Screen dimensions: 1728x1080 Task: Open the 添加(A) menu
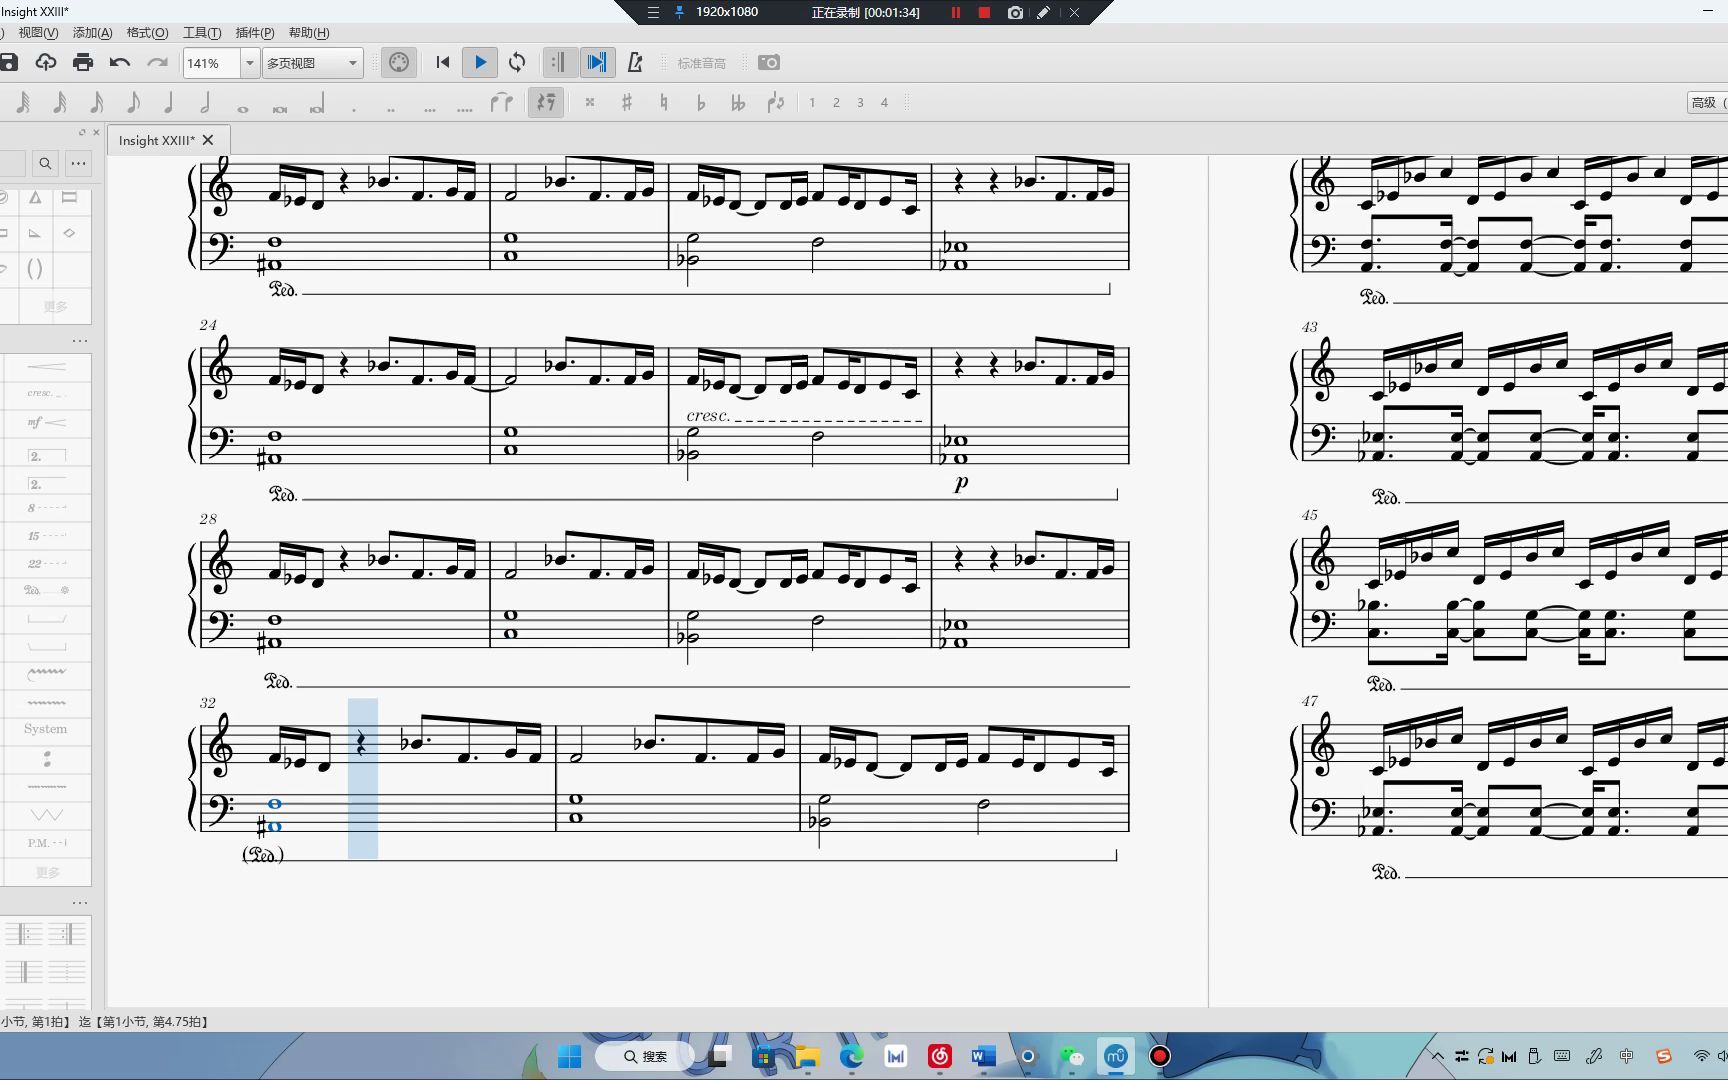point(92,33)
